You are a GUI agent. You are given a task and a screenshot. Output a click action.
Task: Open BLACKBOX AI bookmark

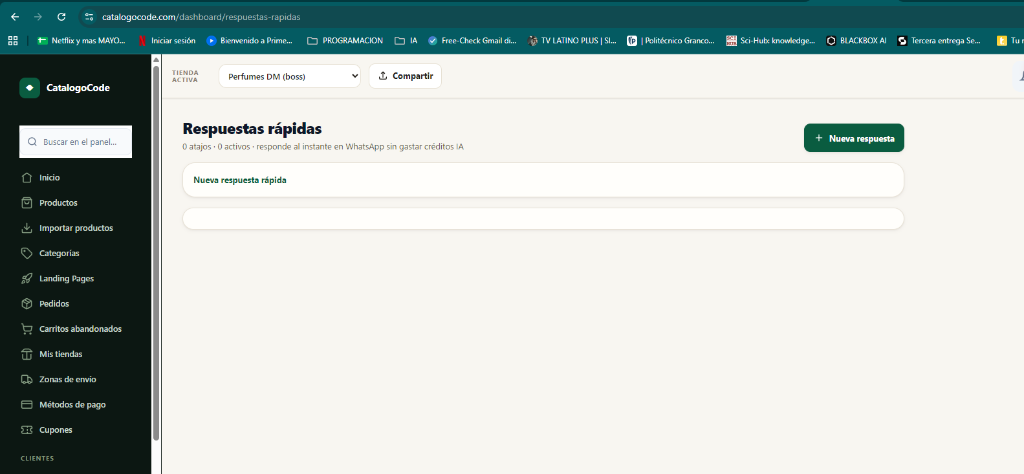pos(856,40)
